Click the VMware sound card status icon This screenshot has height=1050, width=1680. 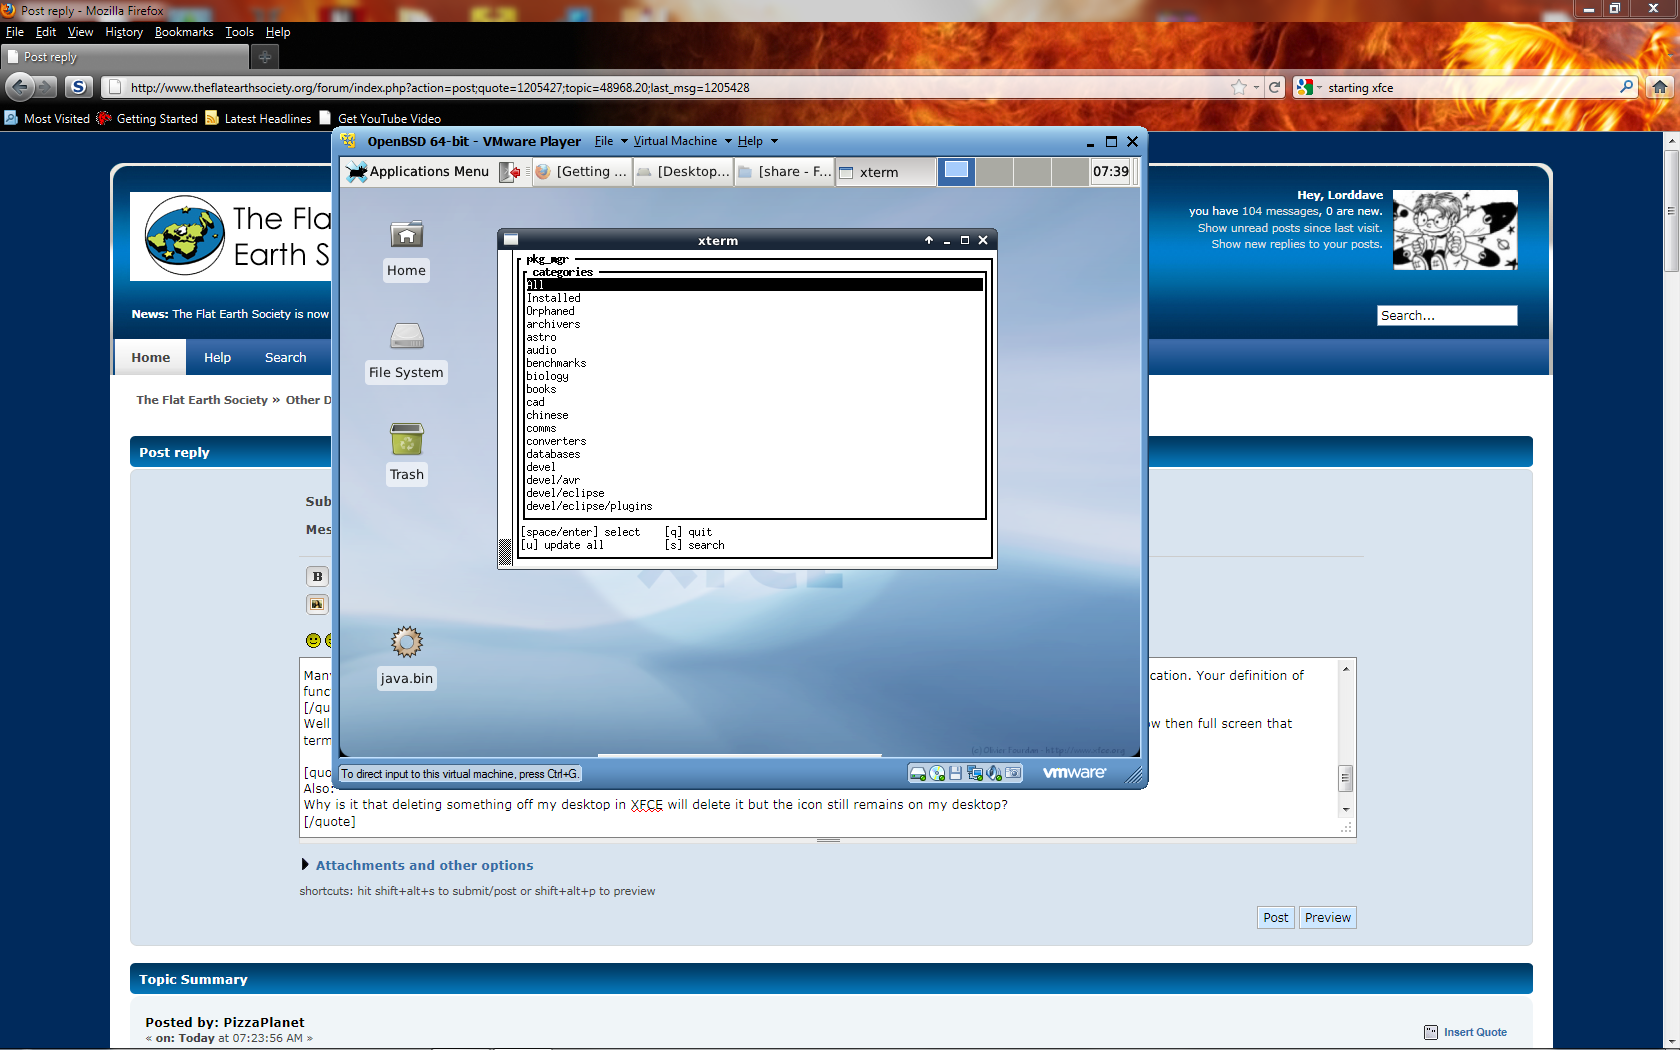994,773
